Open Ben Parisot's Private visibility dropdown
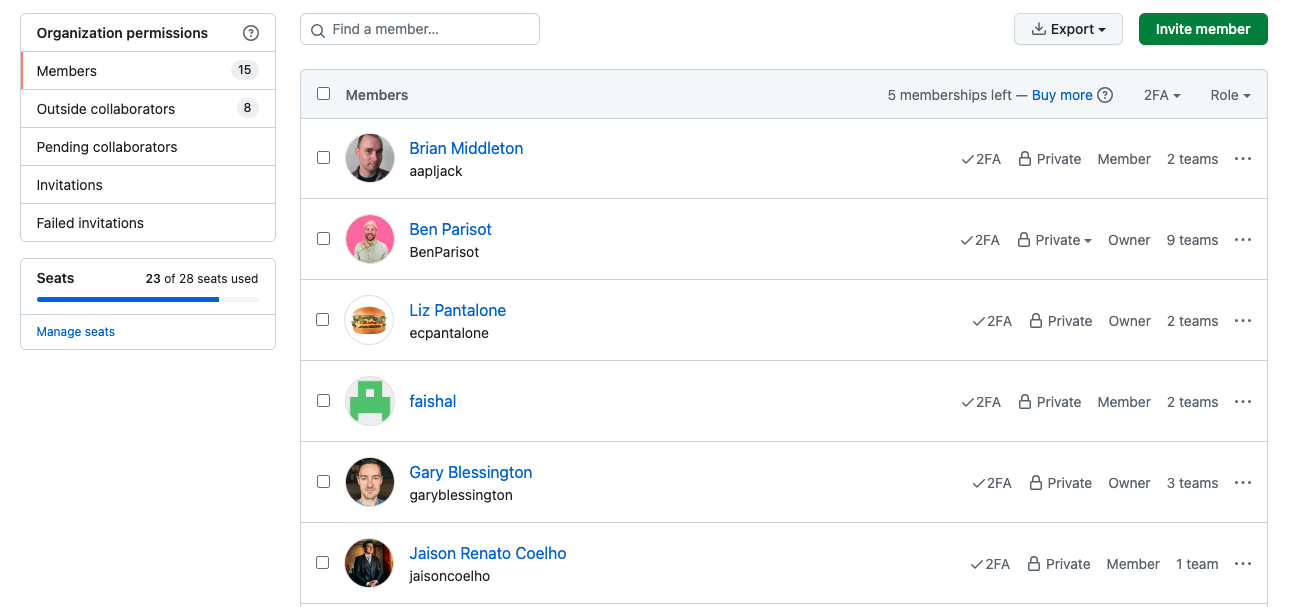This screenshot has width=1298, height=607. point(1055,240)
